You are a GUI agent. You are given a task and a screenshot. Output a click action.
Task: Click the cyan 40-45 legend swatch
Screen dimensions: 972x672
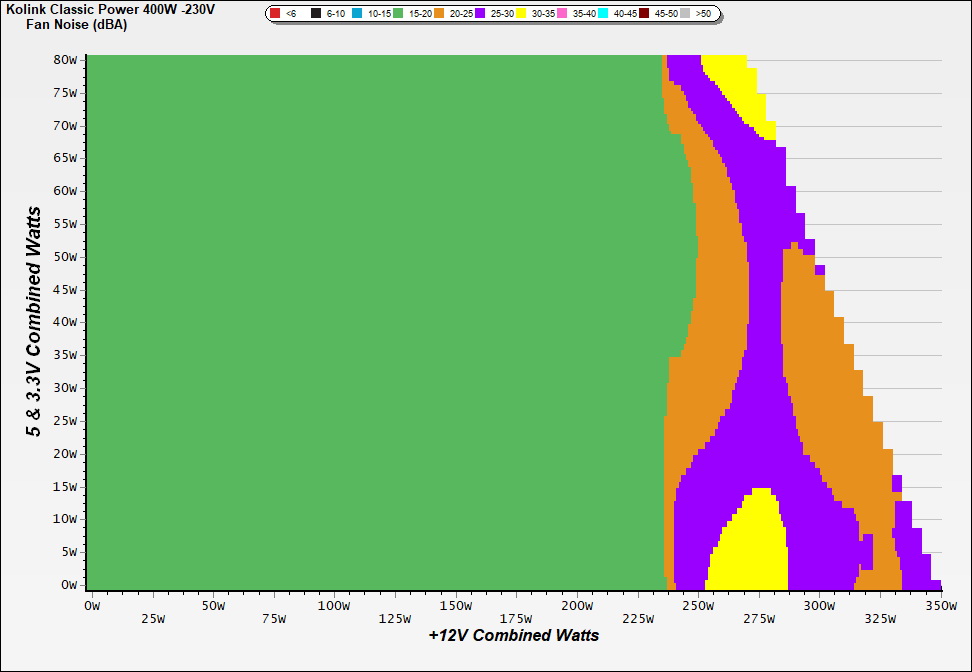coord(603,14)
